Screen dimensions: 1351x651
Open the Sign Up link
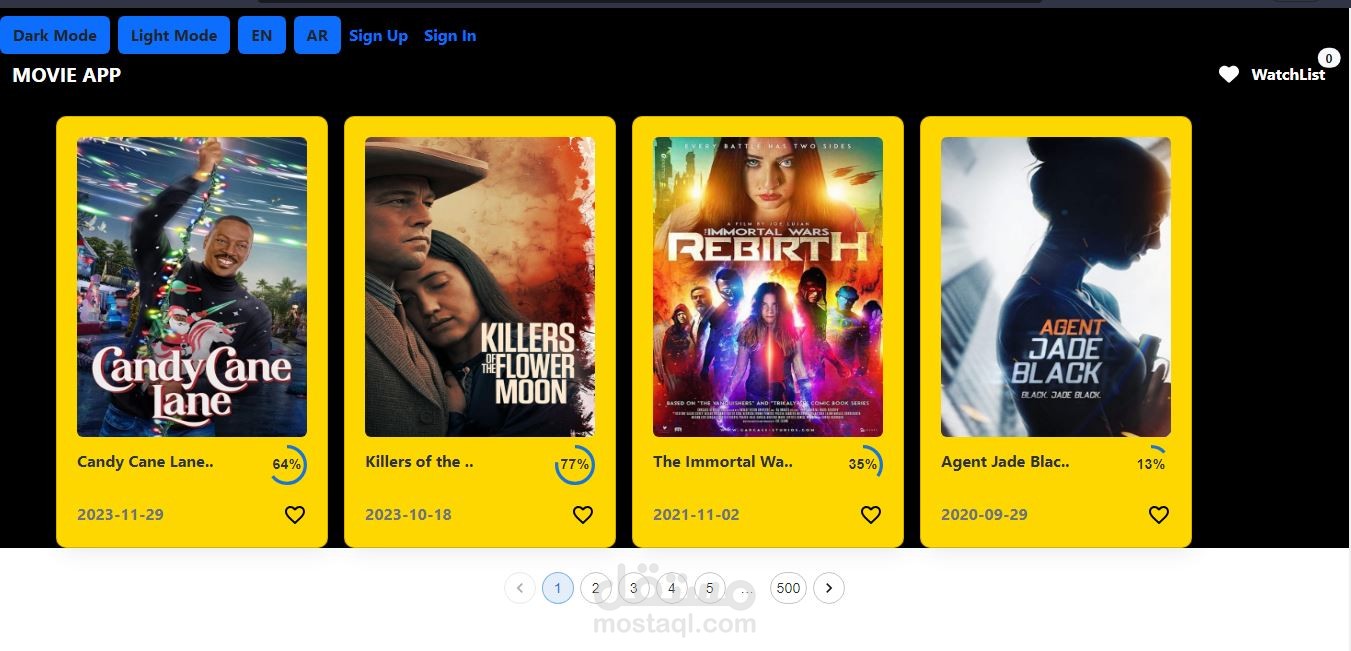[378, 35]
